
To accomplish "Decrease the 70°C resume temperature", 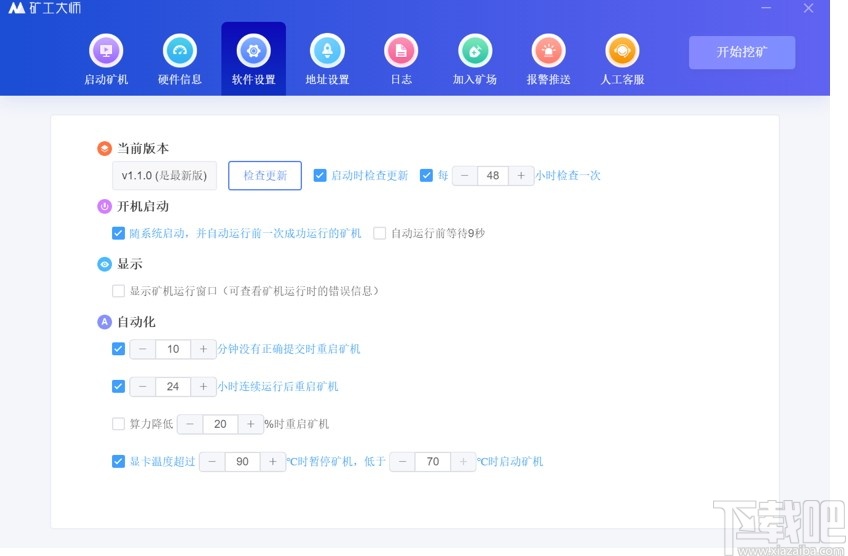I will [402, 461].
